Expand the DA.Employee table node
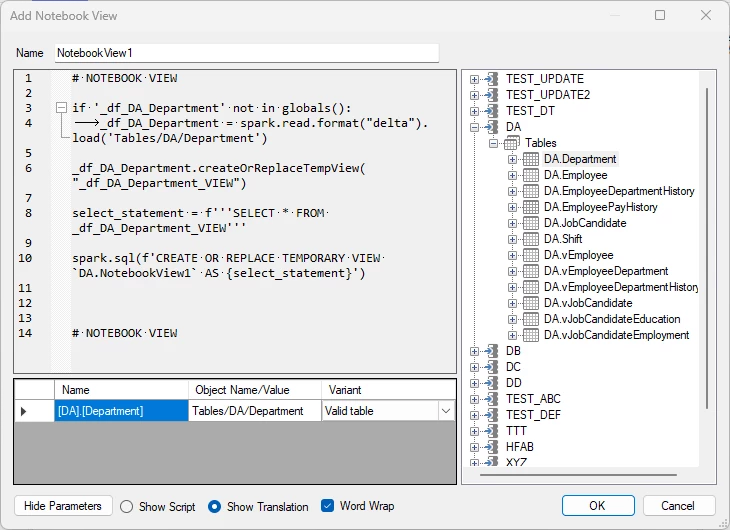The width and height of the screenshot is (730, 530). click(x=512, y=176)
